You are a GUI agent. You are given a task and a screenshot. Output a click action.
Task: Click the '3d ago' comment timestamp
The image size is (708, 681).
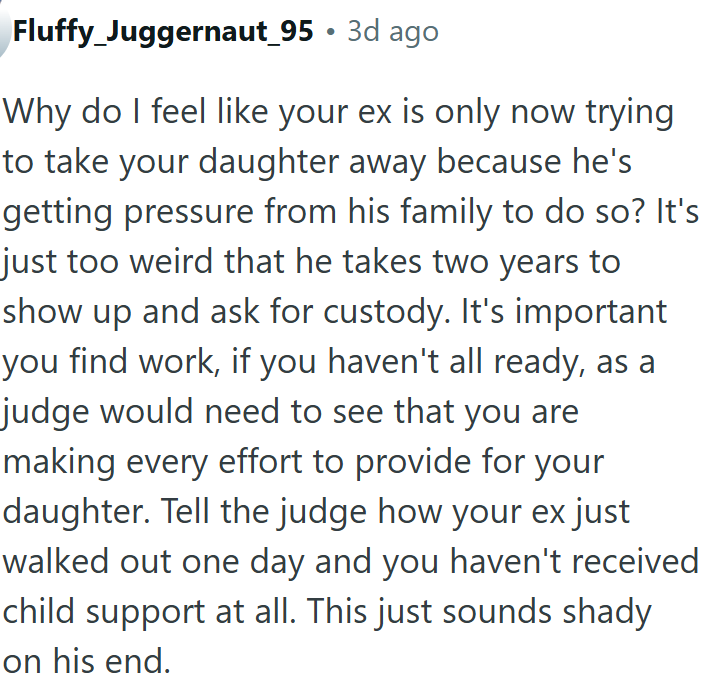392,31
